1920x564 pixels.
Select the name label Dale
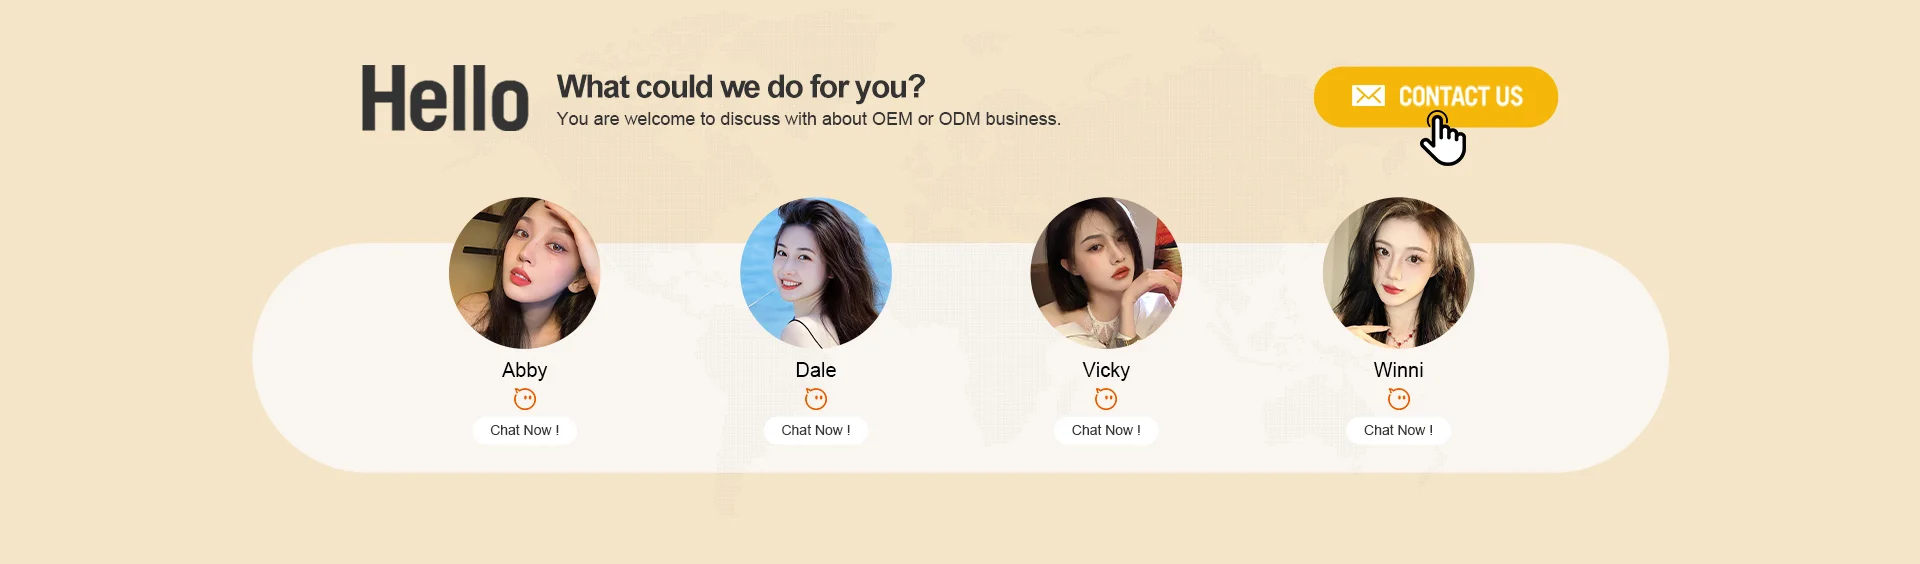tap(816, 370)
